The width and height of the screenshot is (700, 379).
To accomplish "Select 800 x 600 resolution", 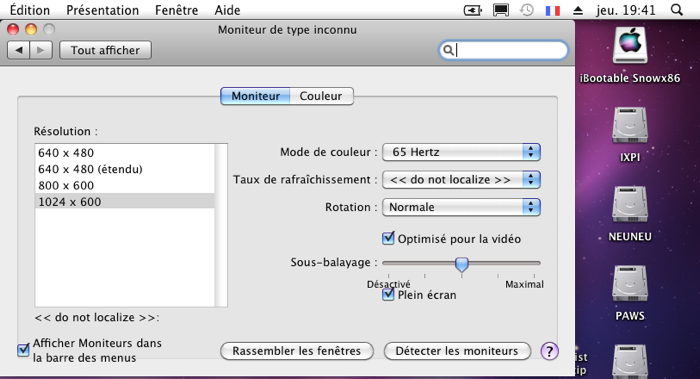I will pyautogui.click(x=125, y=185).
